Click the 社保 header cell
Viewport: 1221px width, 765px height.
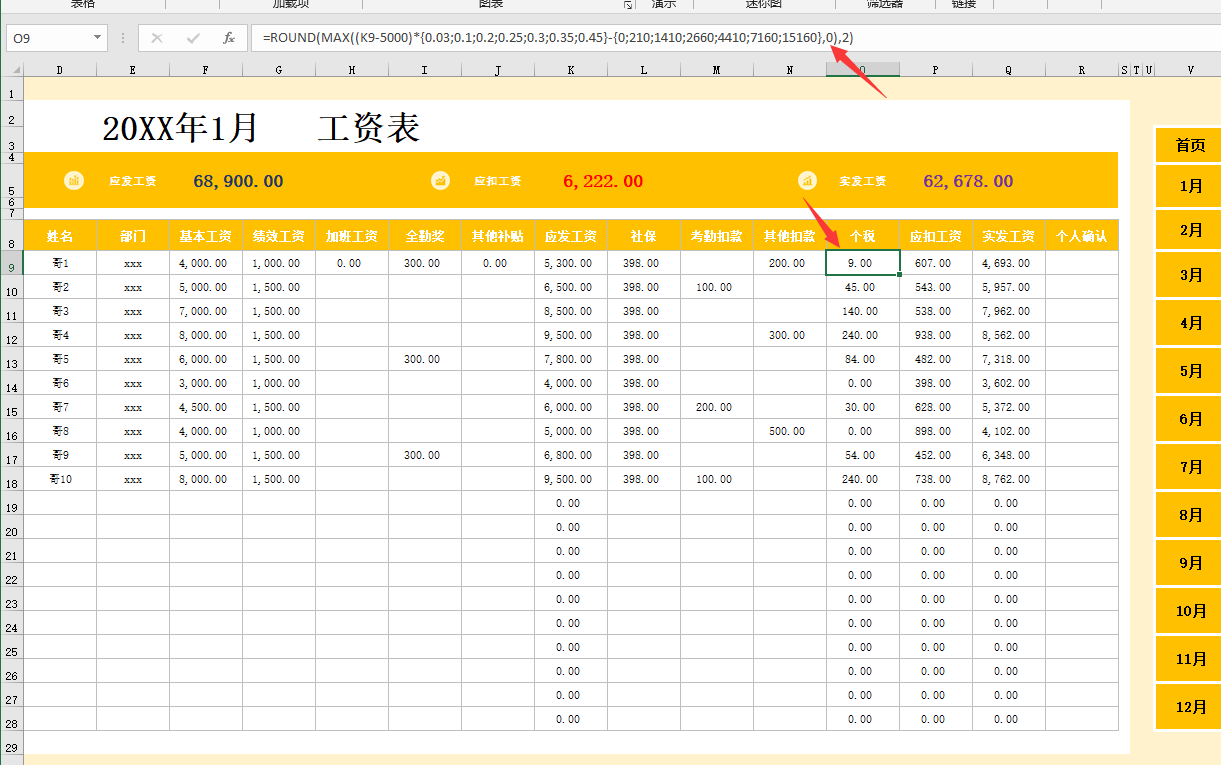pos(644,236)
